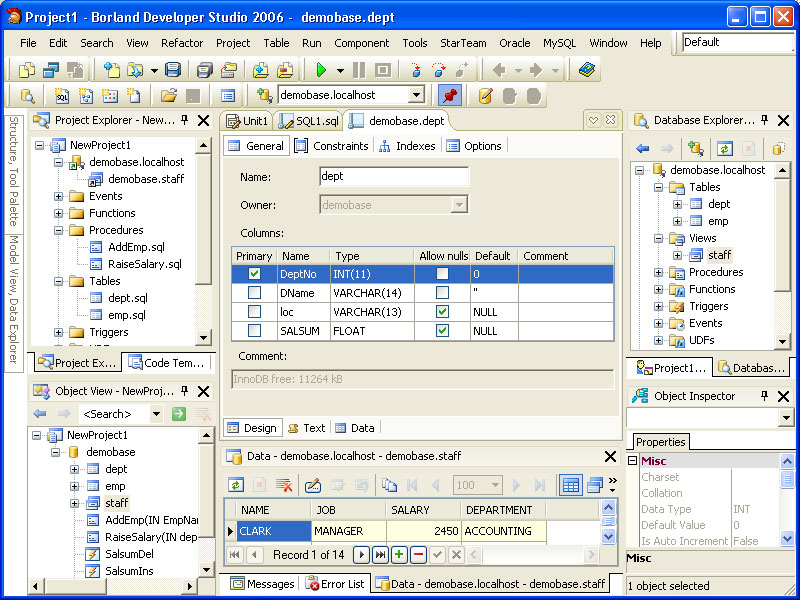This screenshot has width=800, height=600.
Task: Toggle the connection pin icon beside demobase.localhost
Action: pos(450,95)
